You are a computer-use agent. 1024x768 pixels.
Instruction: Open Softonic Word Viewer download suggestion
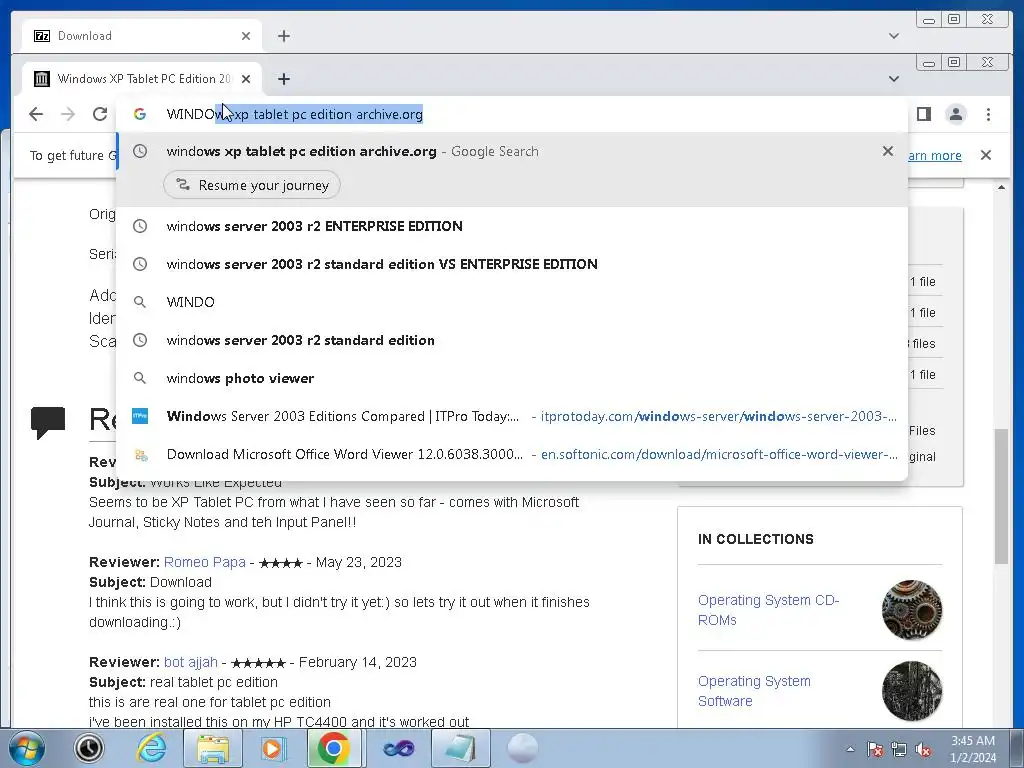click(511, 455)
